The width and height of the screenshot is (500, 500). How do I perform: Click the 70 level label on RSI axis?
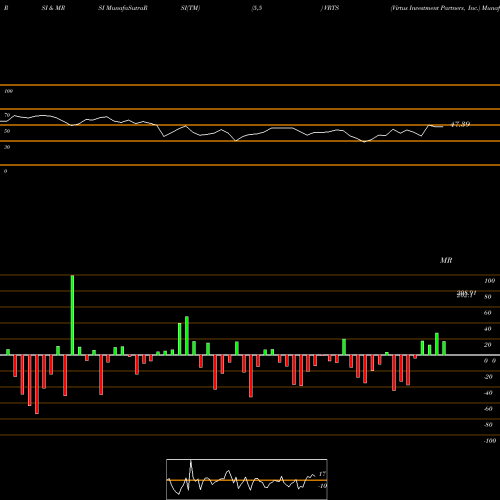(x=7, y=115)
